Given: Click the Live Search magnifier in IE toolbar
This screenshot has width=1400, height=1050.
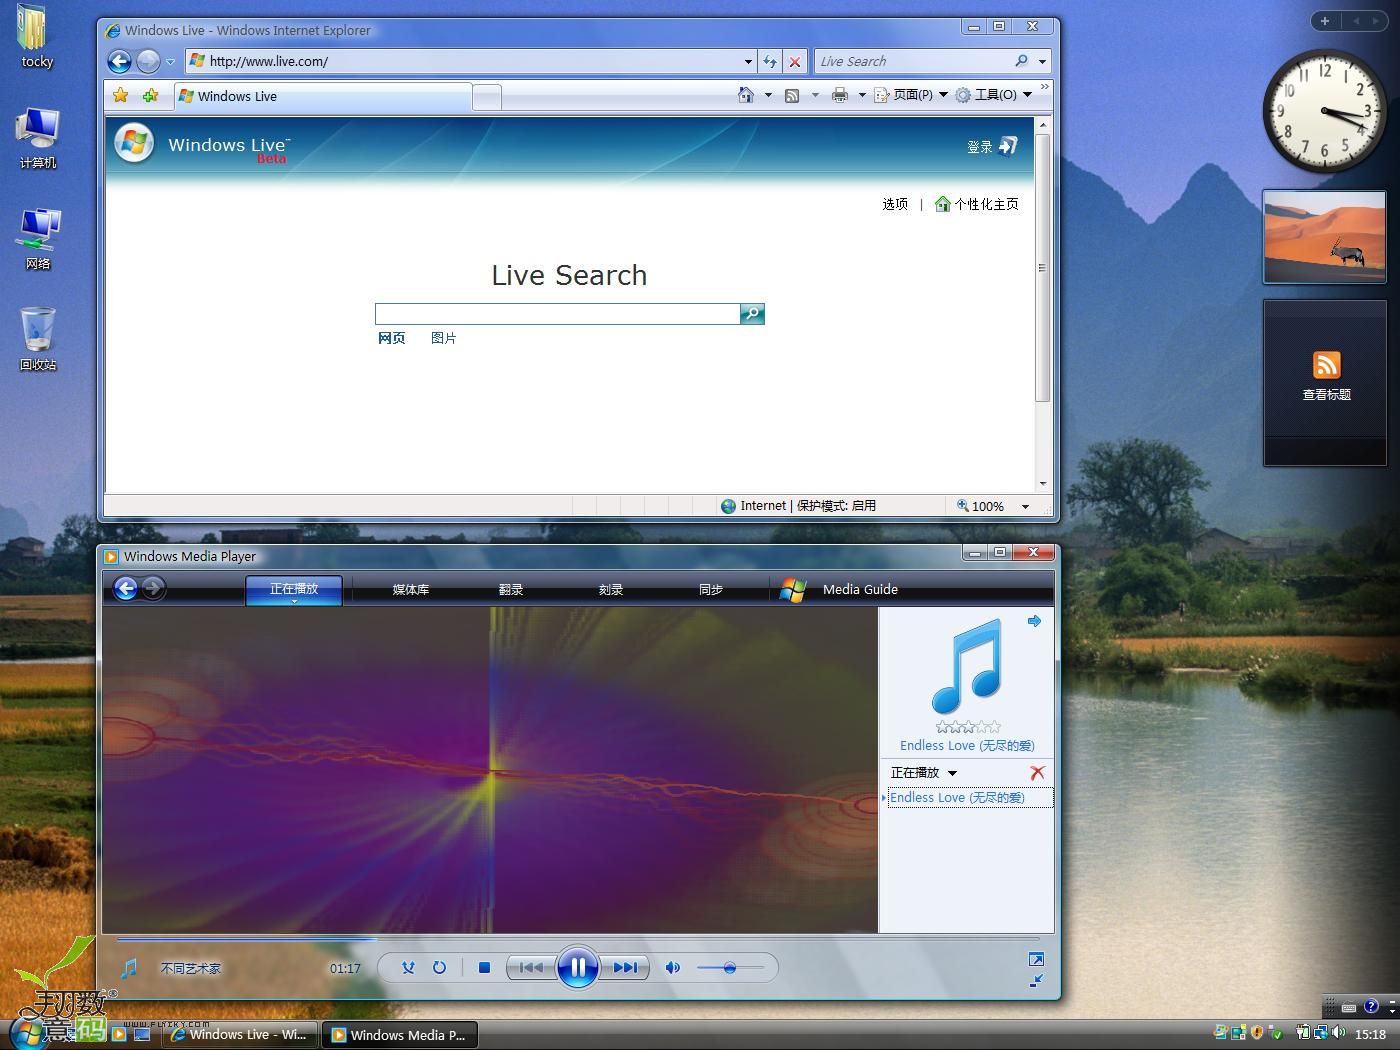Looking at the screenshot, I should tap(1021, 61).
